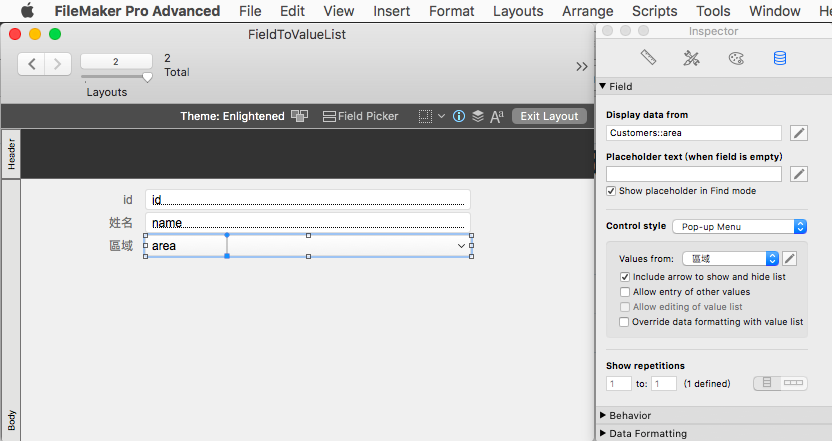Click the Field Picker button

tap(360, 116)
